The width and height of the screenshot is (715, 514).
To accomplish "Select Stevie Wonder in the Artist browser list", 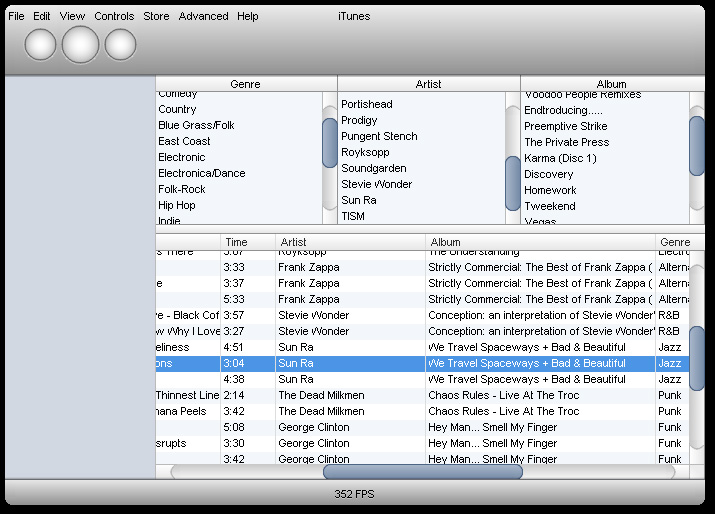I will coord(422,184).
